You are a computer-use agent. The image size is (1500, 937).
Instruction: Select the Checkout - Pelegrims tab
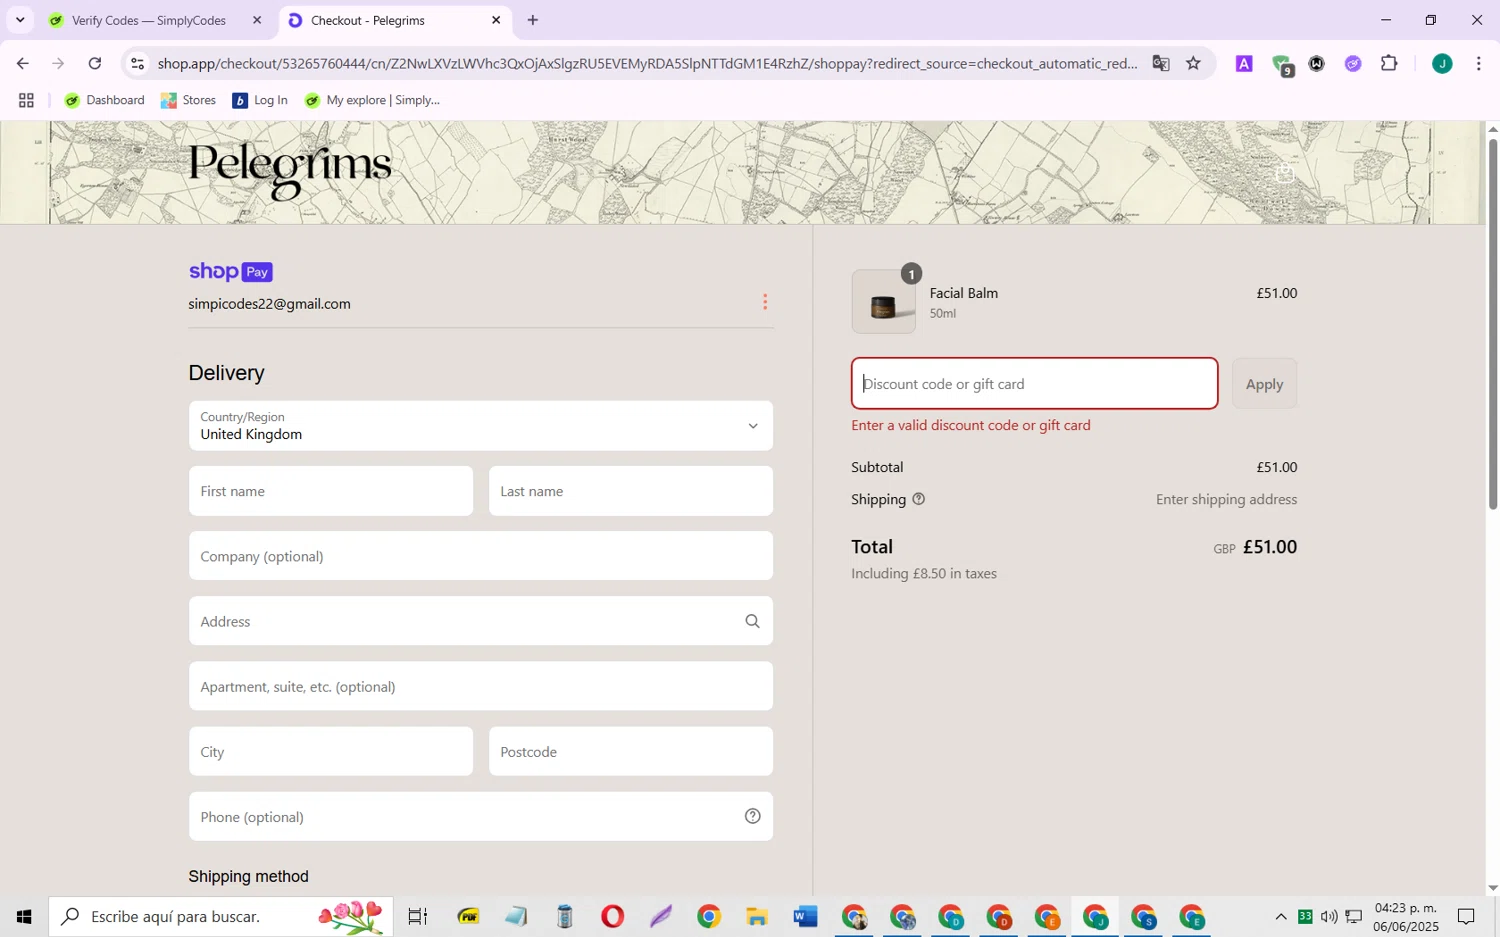[x=395, y=20]
